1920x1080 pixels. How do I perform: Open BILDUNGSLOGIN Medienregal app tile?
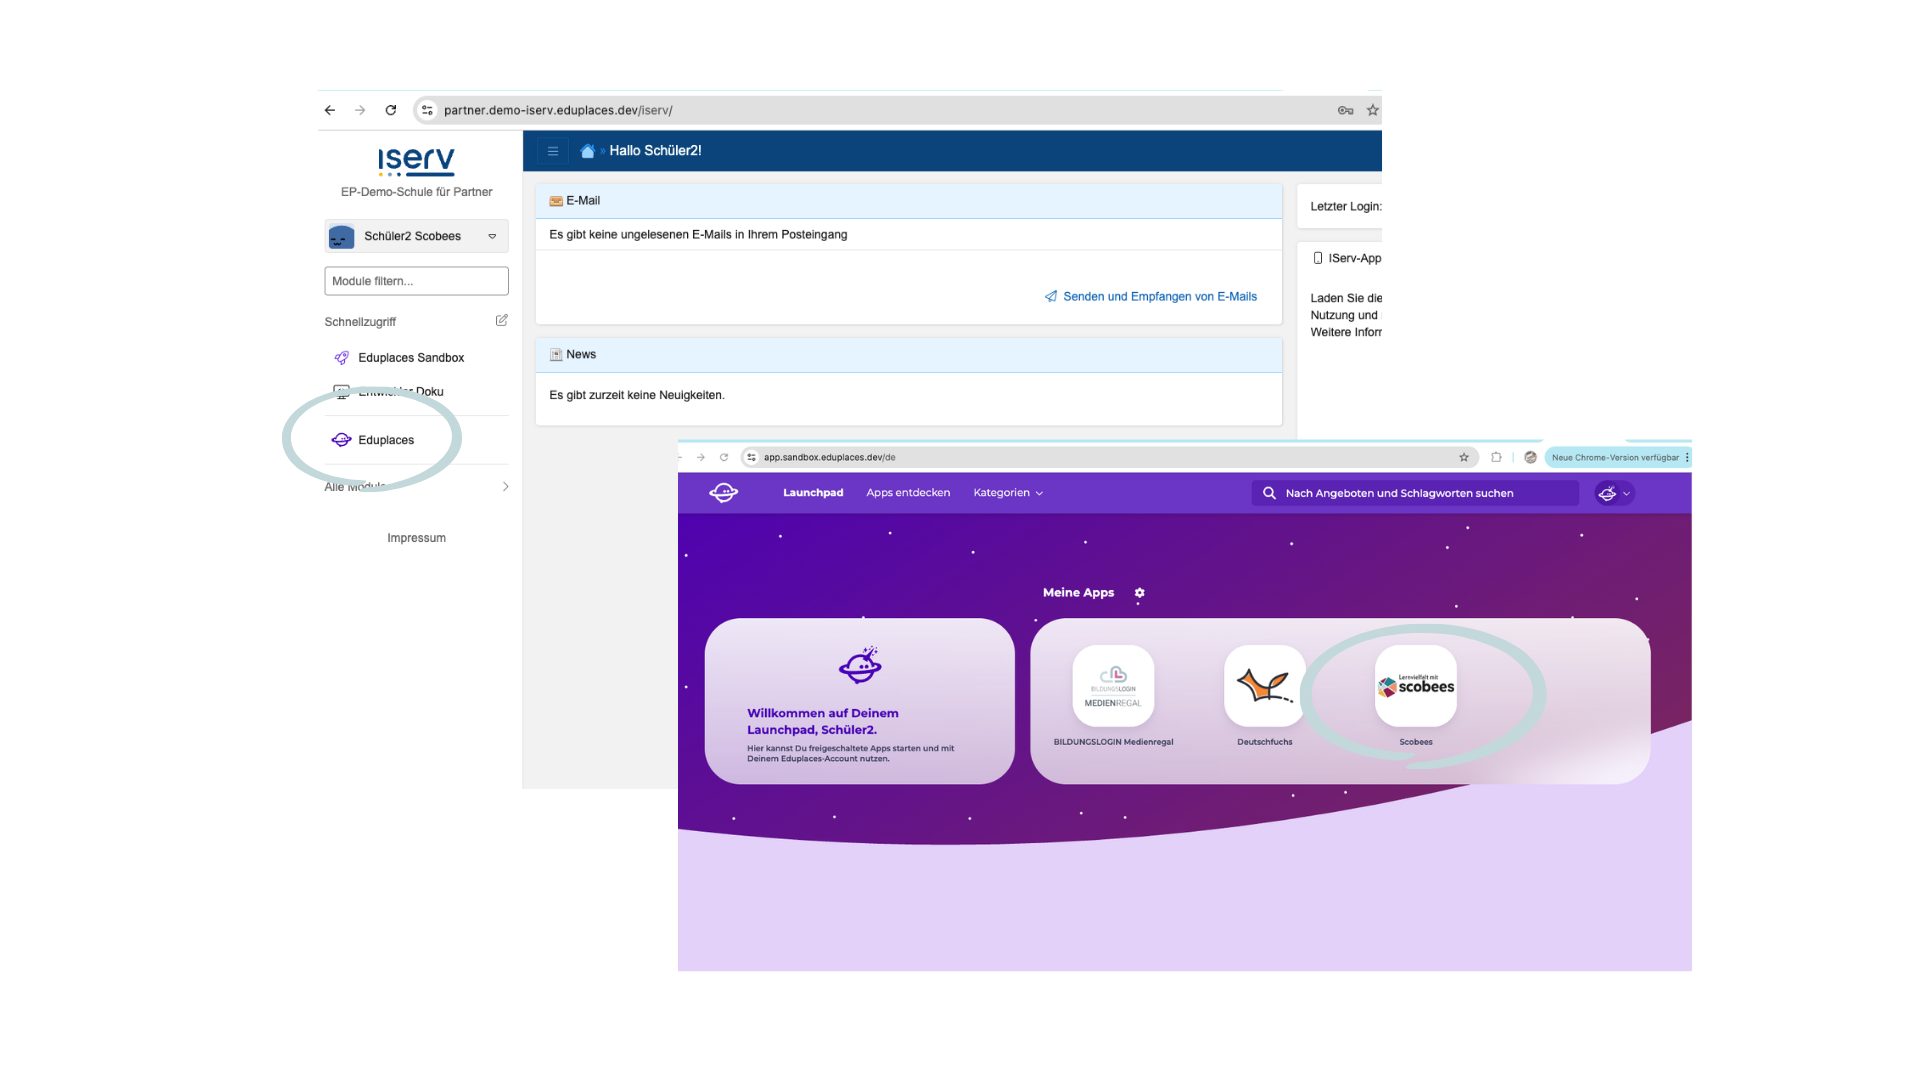tap(1113, 686)
